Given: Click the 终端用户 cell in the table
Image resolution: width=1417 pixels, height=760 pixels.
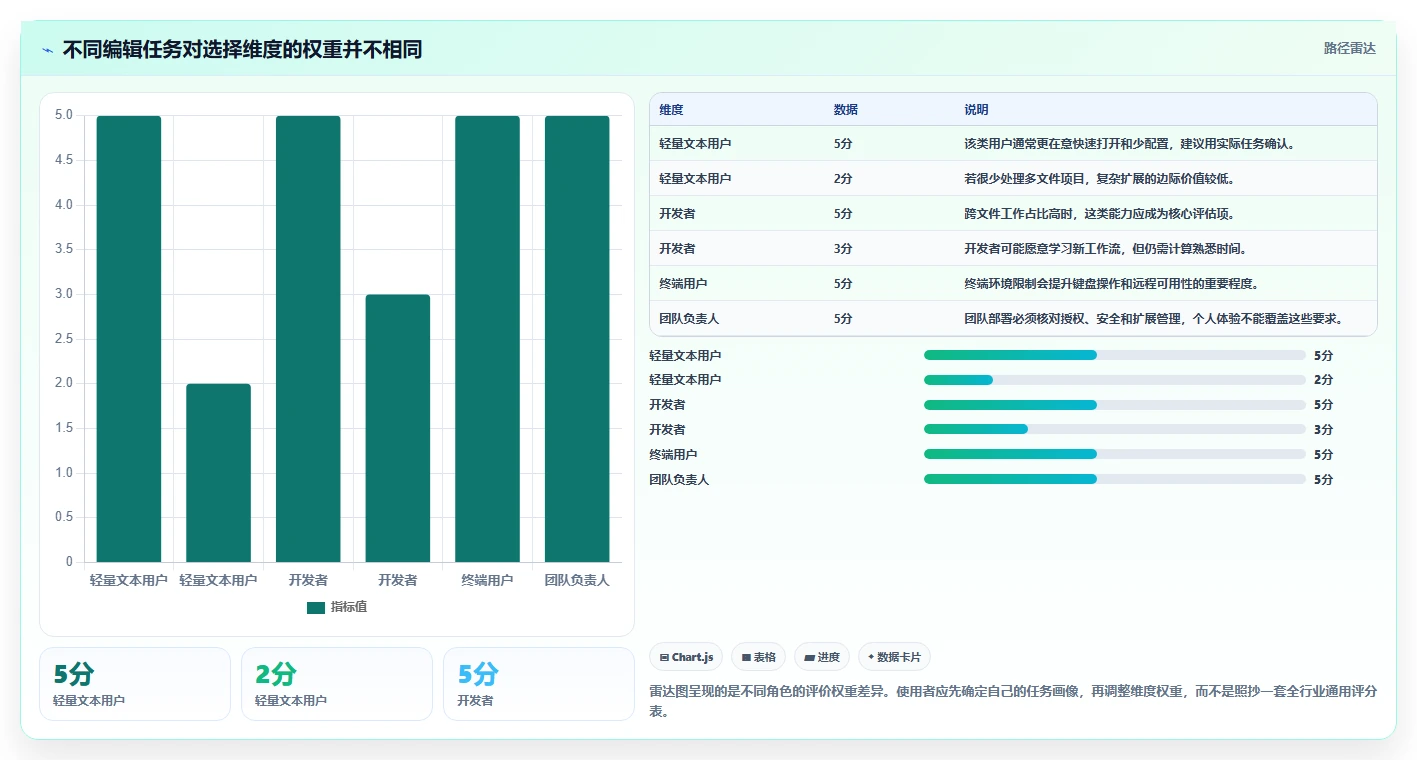Looking at the screenshot, I should coord(683,284).
